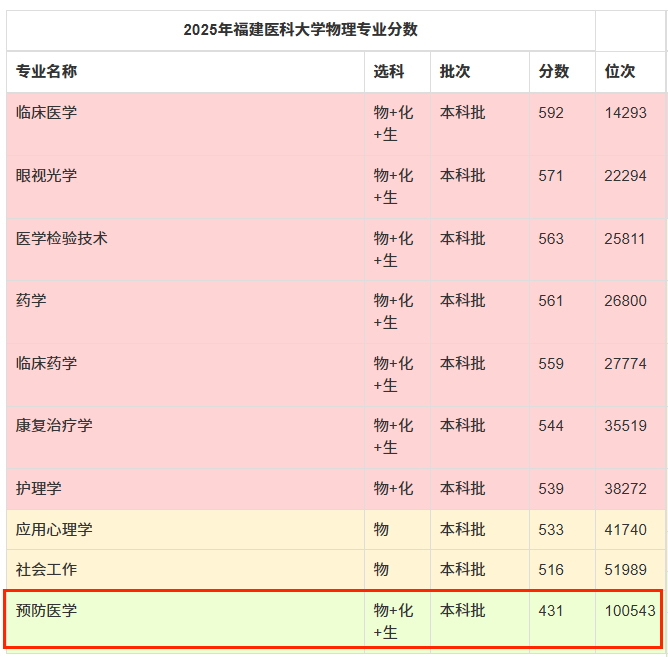Click the 选科 column header
Viewport: 668px width, 657px height.
tap(389, 71)
